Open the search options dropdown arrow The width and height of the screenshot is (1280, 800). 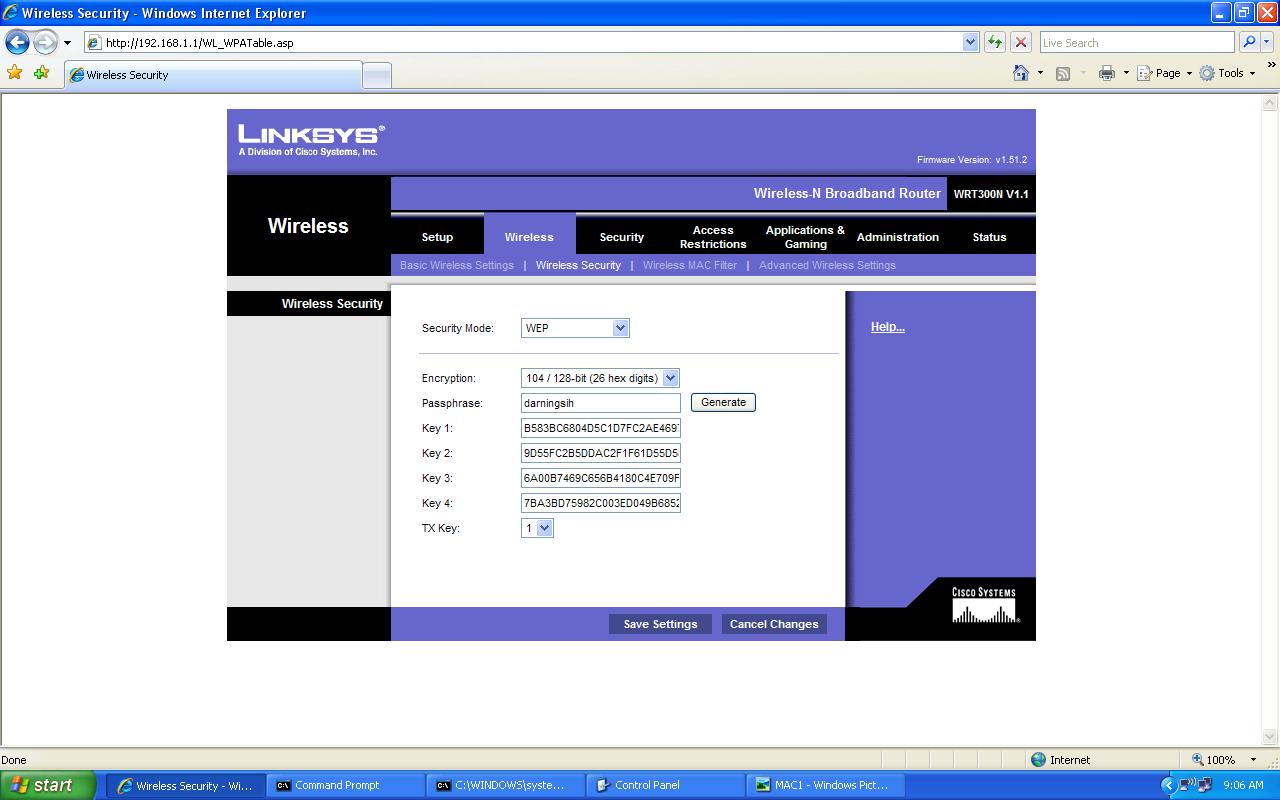1267,42
